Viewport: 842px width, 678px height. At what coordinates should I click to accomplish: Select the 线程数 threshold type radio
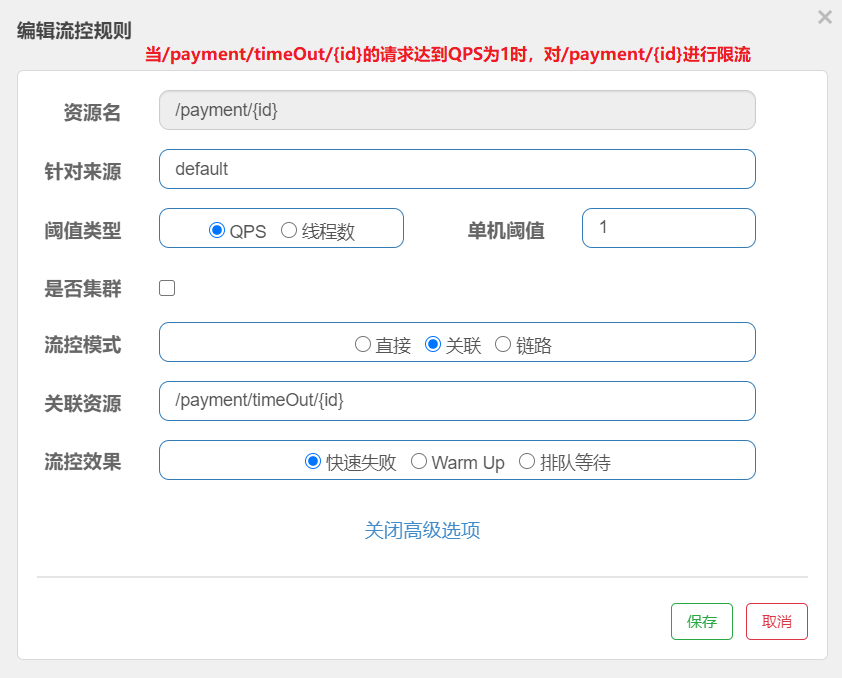point(289,230)
